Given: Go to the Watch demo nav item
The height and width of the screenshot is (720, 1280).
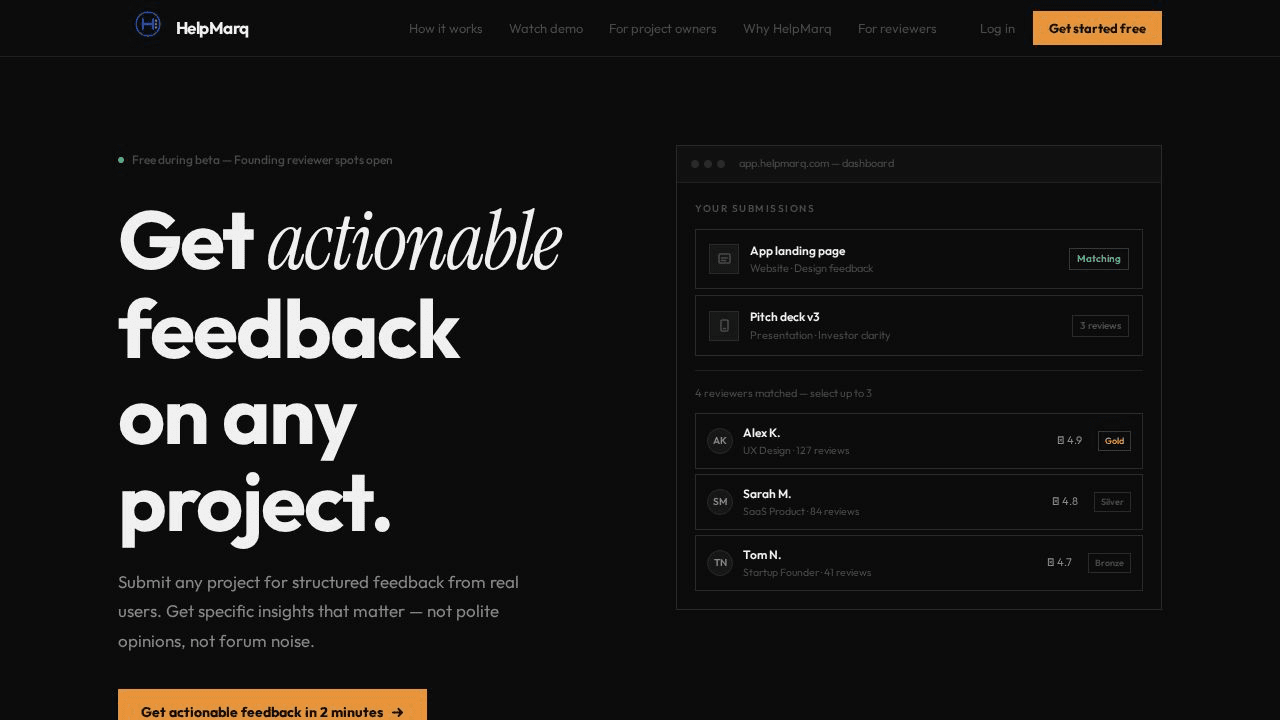Looking at the screenshot, I should click(546, 29).
